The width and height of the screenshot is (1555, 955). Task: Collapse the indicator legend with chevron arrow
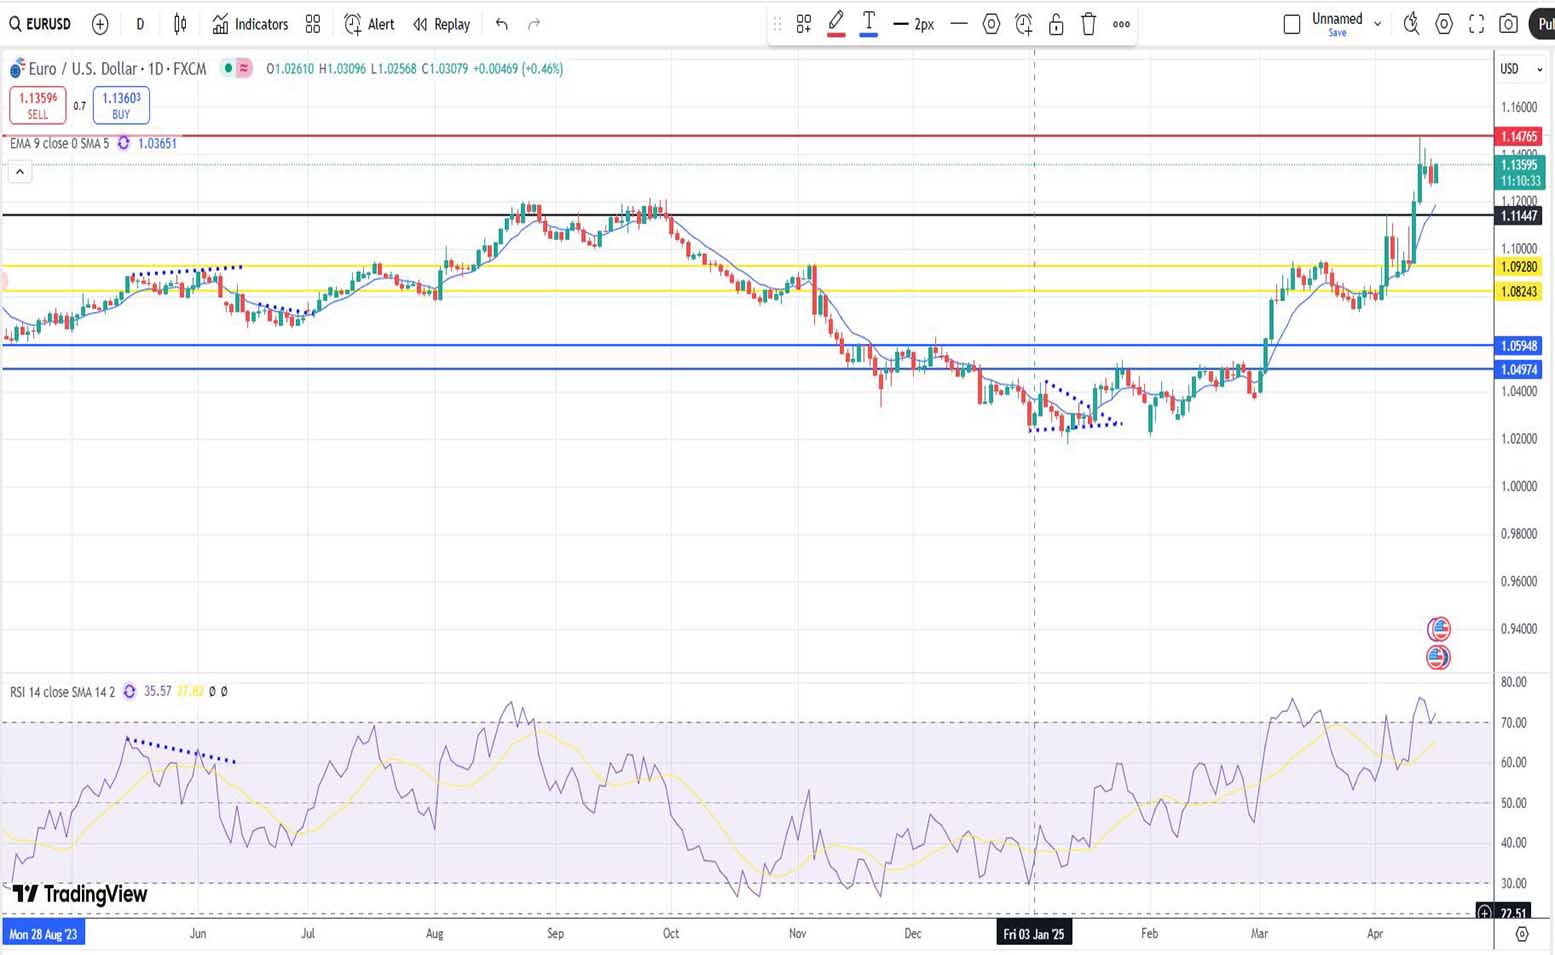(x=20, y=172)
